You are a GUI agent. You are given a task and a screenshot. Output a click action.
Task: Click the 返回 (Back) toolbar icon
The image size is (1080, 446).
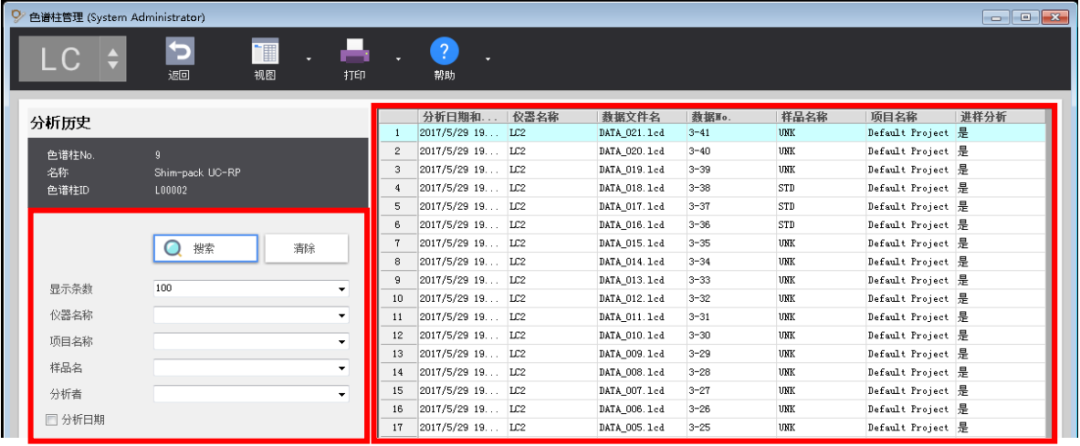[x=179, y=52]
